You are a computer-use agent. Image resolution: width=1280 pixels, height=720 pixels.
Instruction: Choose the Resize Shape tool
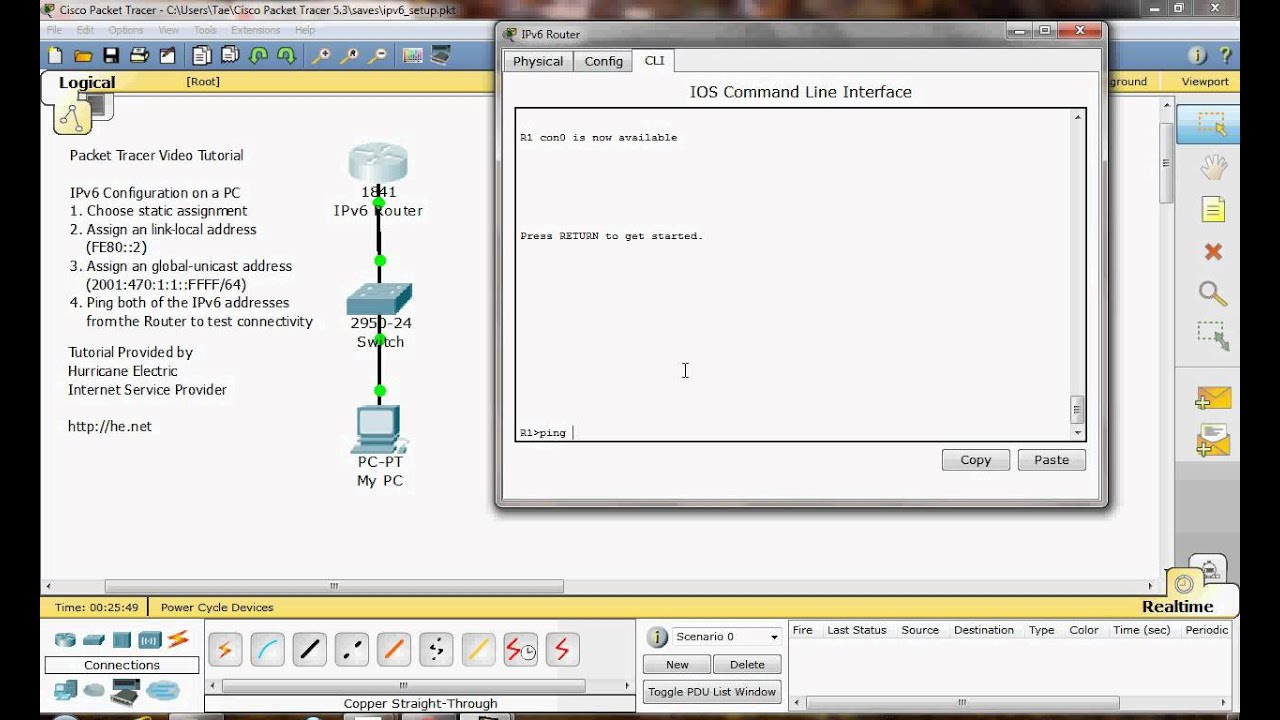tap(1213, 335)
